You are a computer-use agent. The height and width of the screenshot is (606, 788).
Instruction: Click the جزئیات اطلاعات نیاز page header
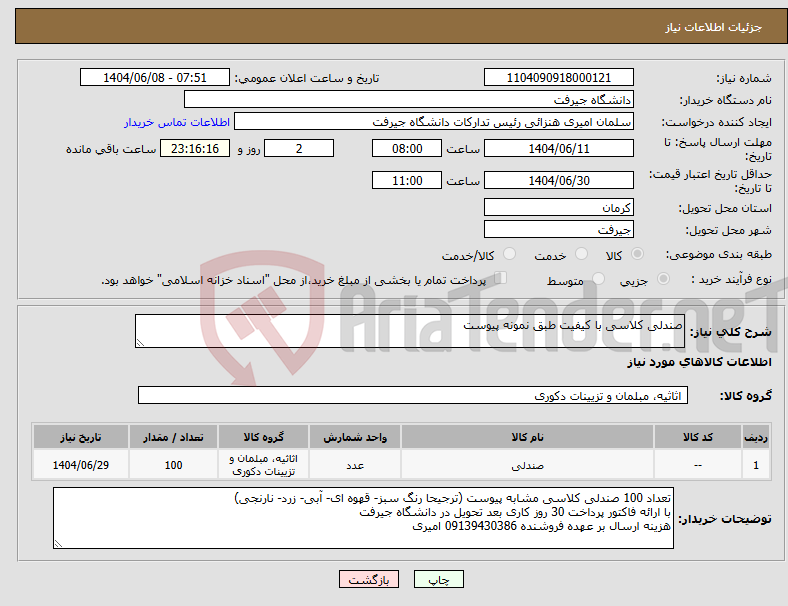pyautogui.click(x=714, y=27)
